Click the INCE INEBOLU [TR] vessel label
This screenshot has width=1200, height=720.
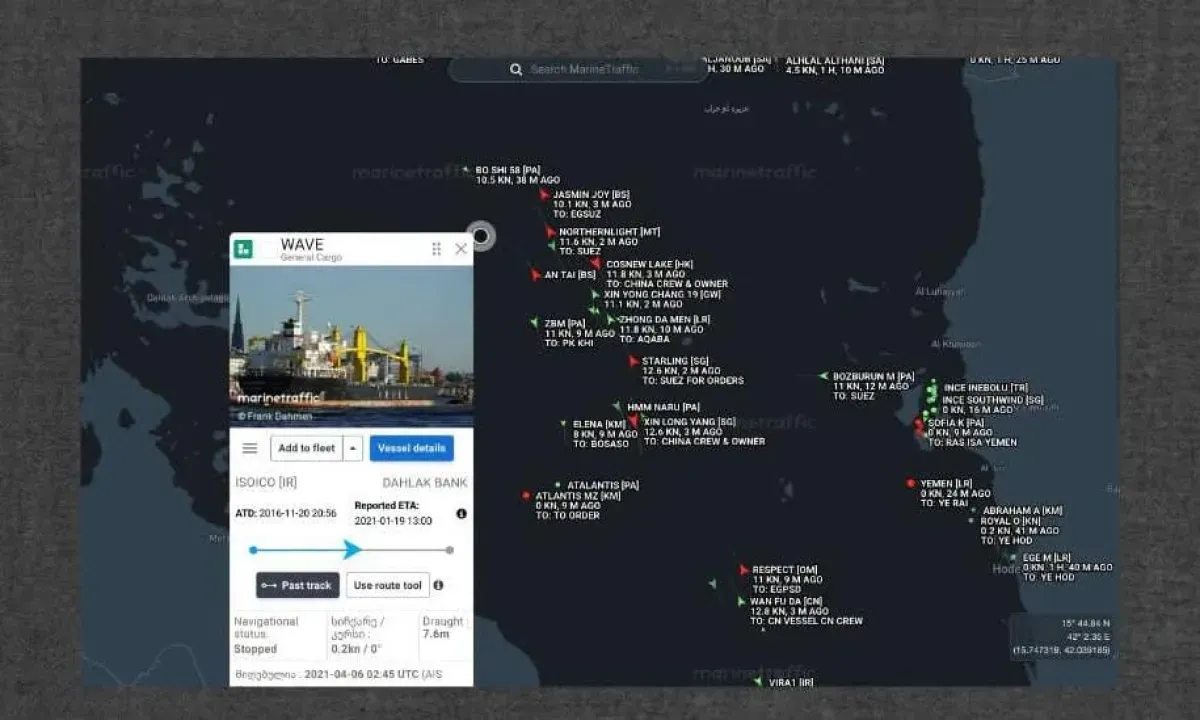[x=986, y=388]
